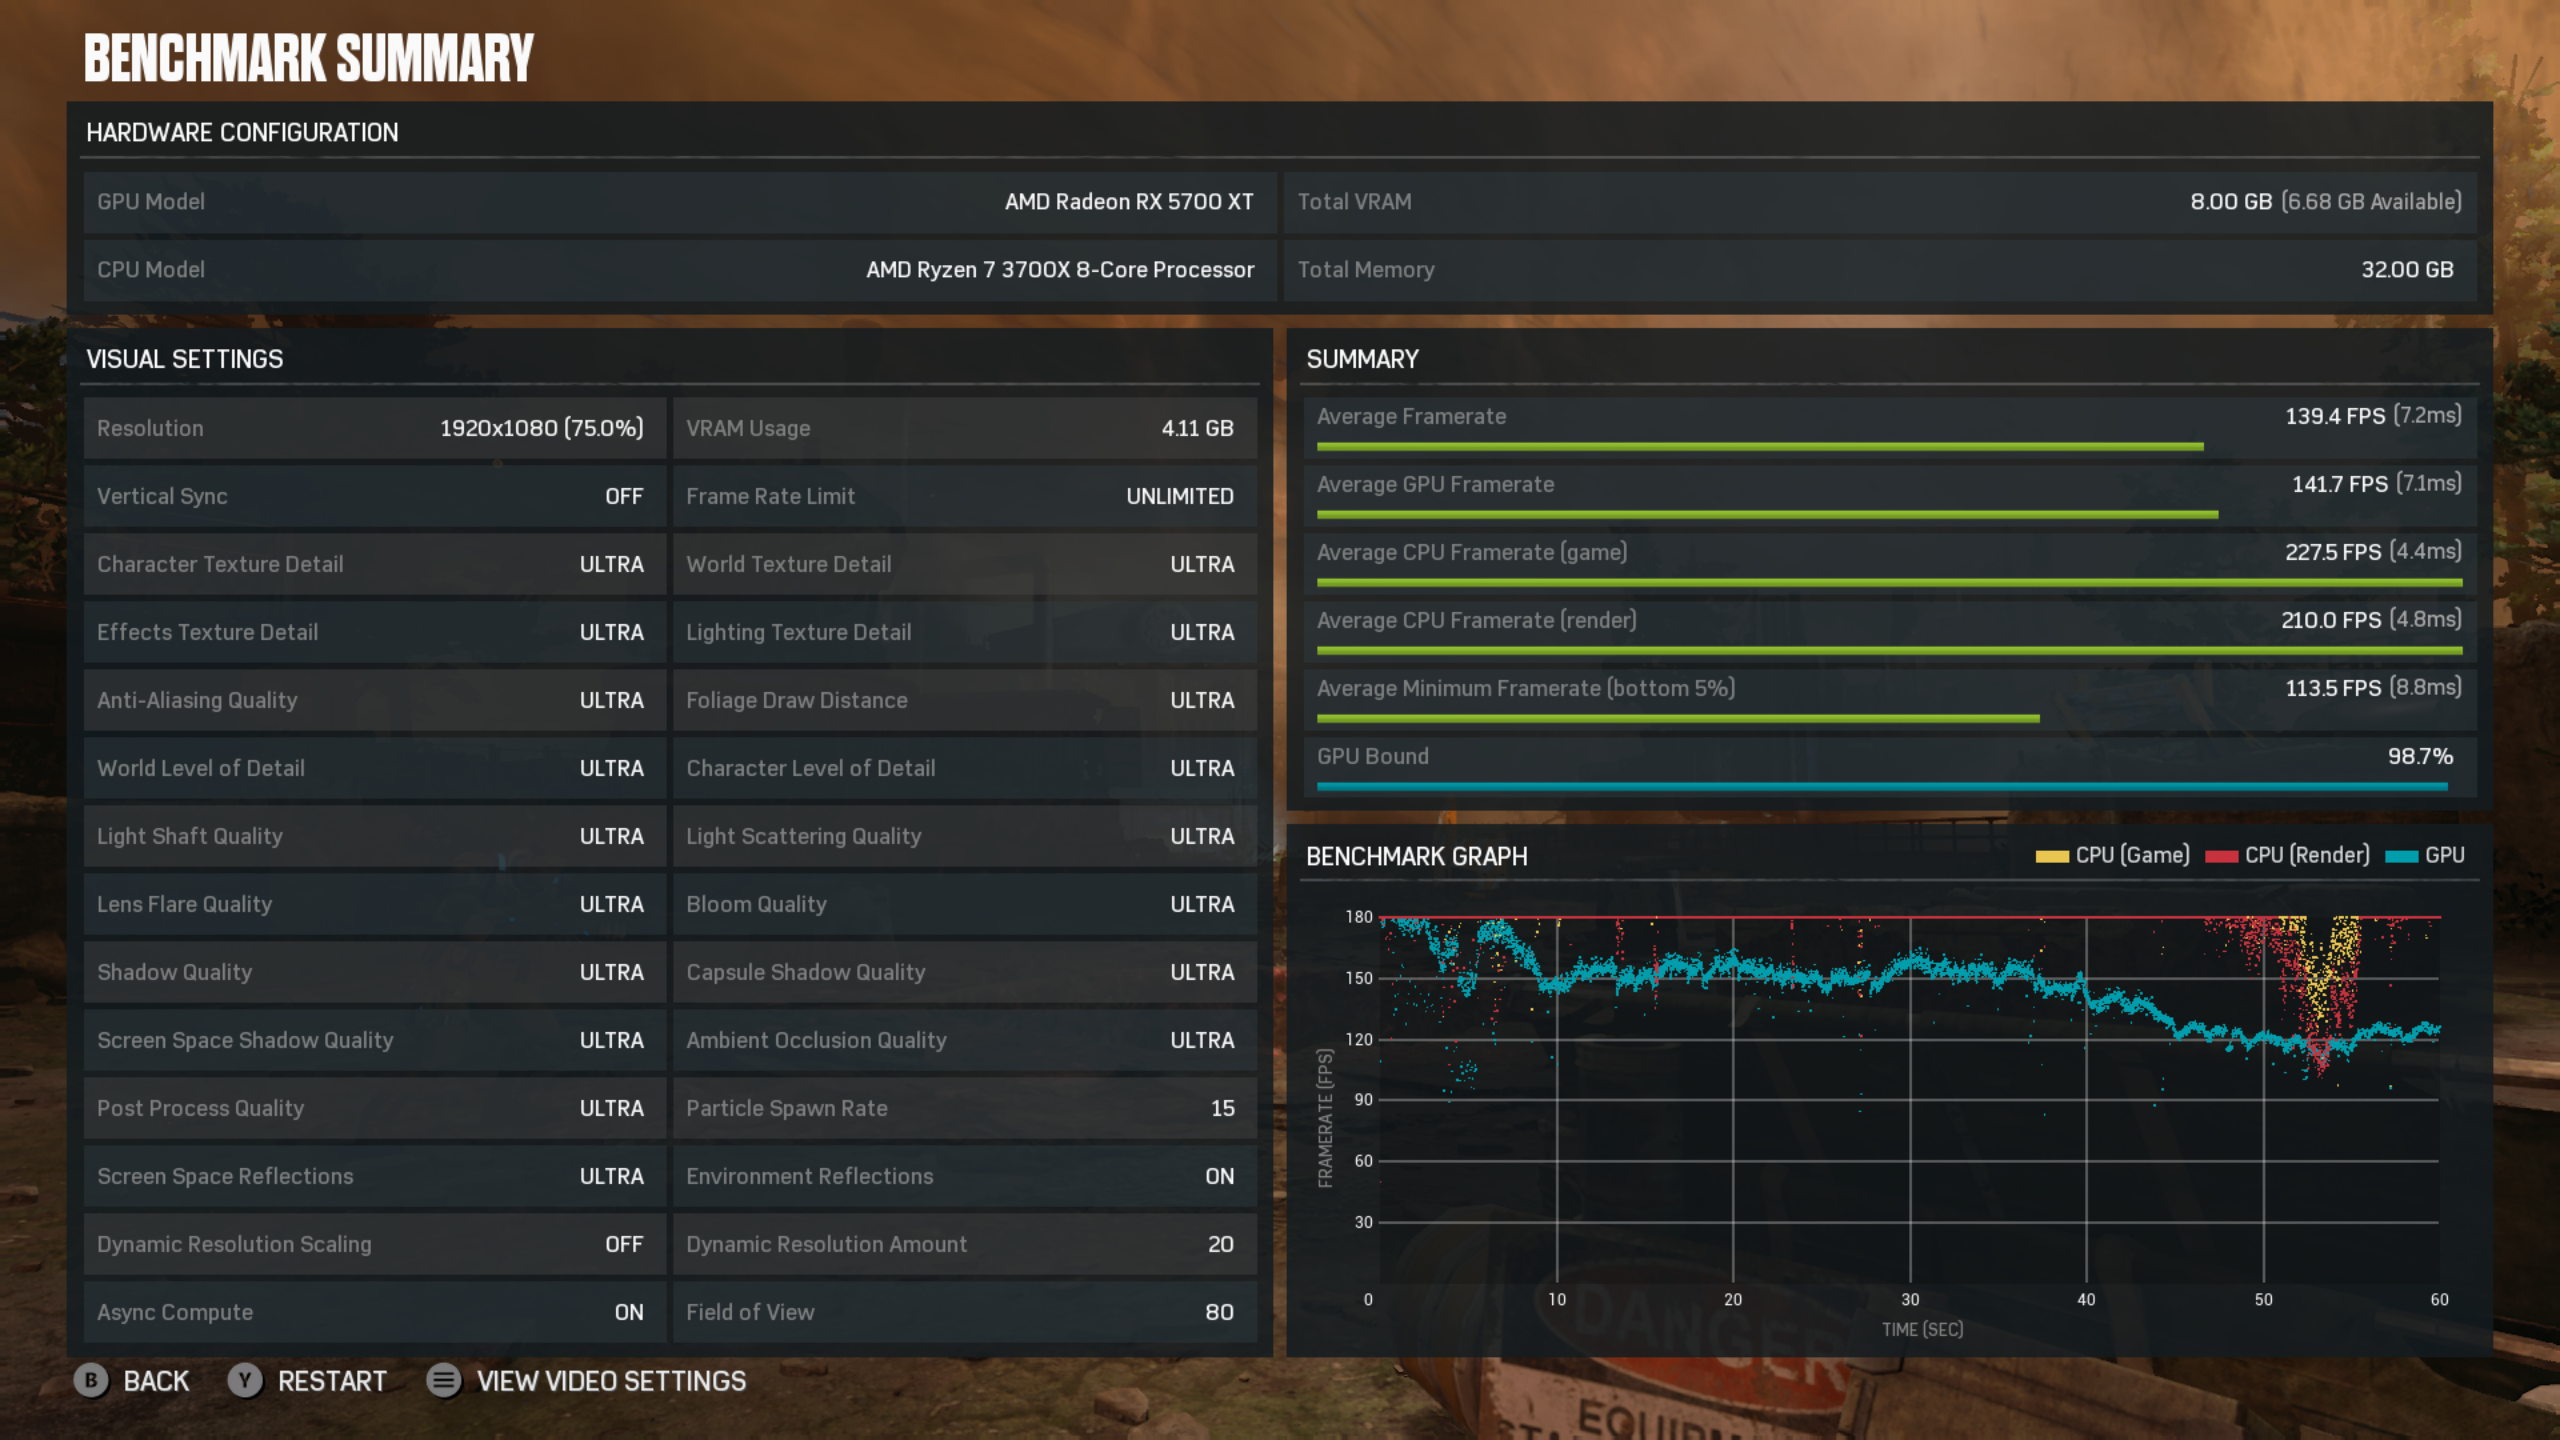Select Foliage Draw Distance row
2560x1440 pixels.
(x=965, y=700)
